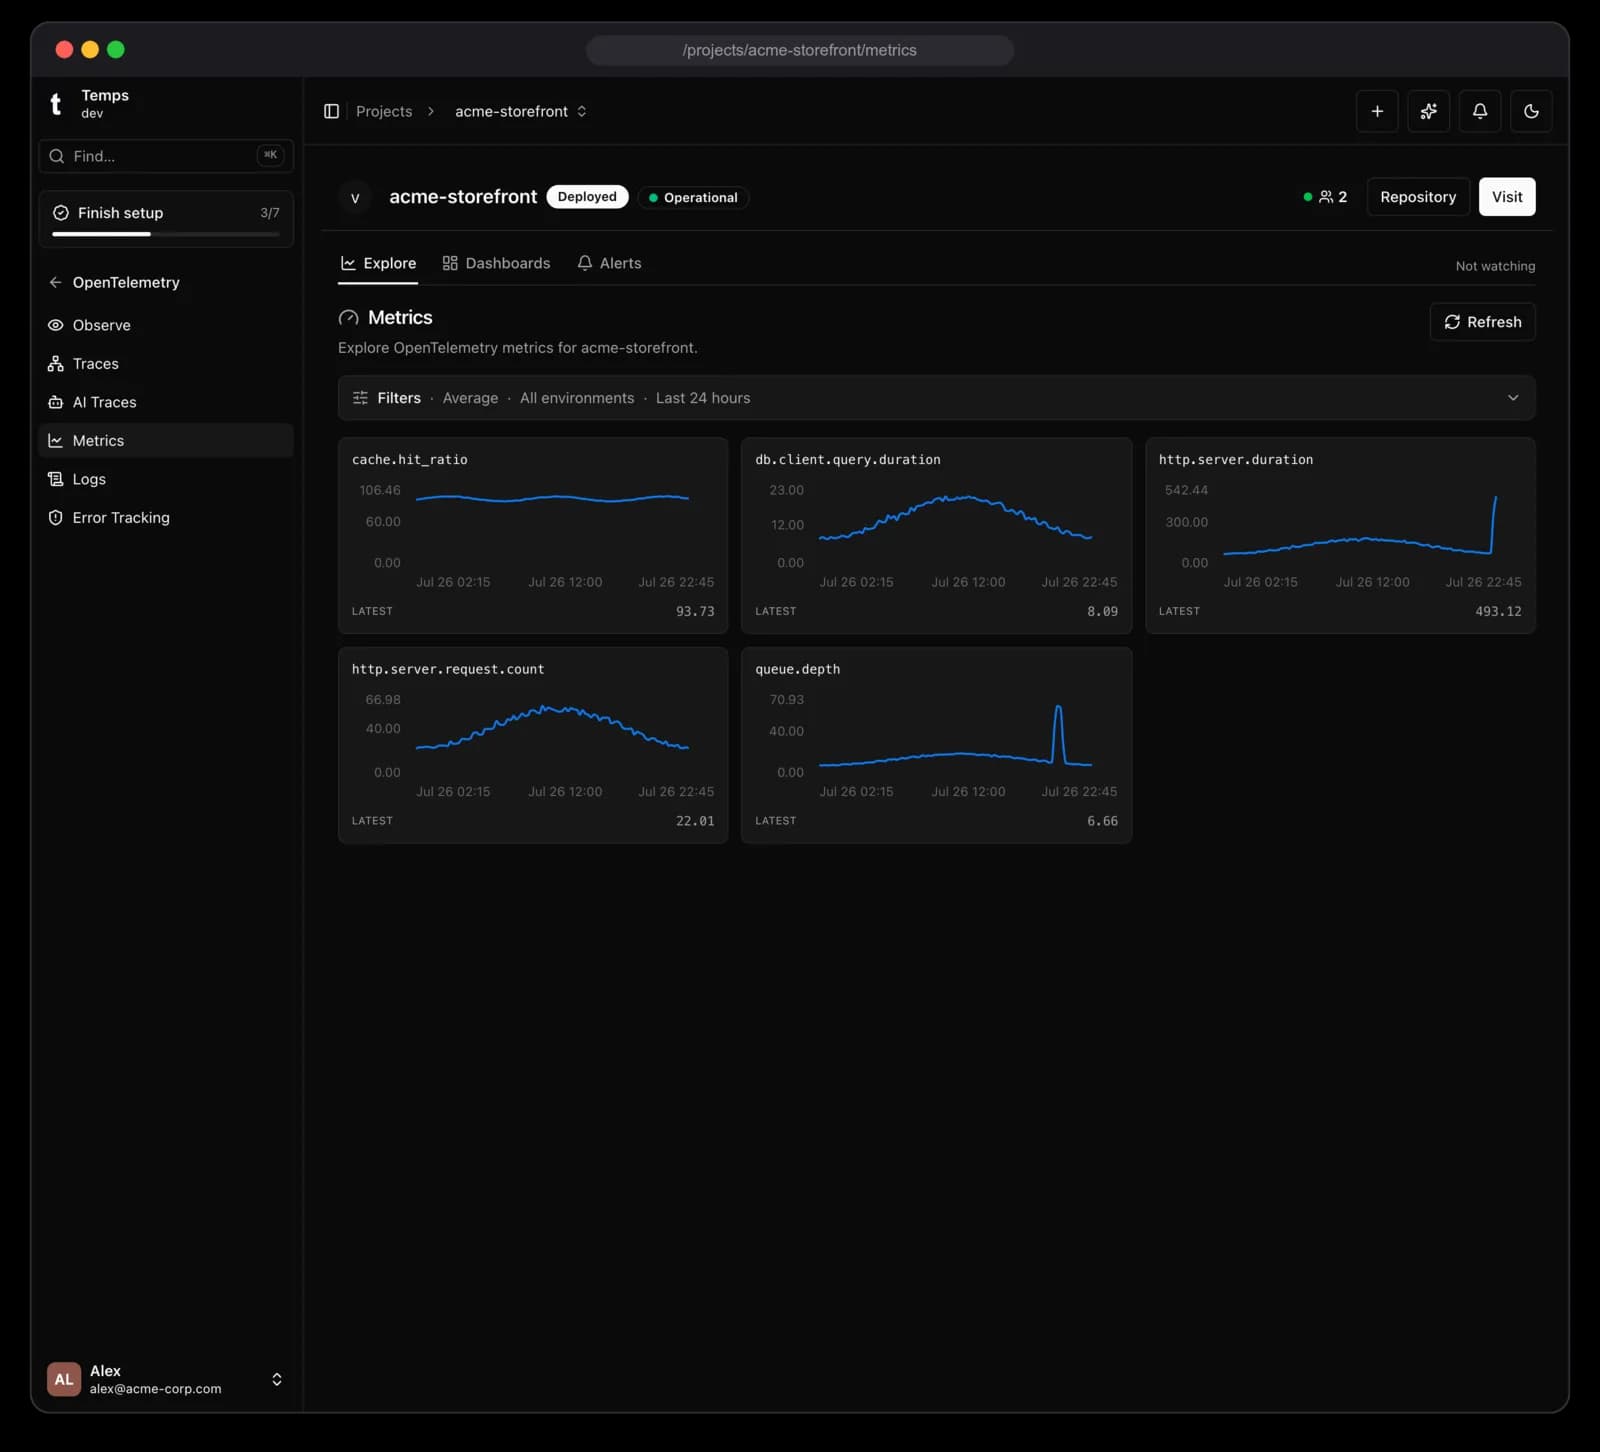
Task: Expand the Filters bar chevron
Action: pyautogui.click(x=1513, y=398)
